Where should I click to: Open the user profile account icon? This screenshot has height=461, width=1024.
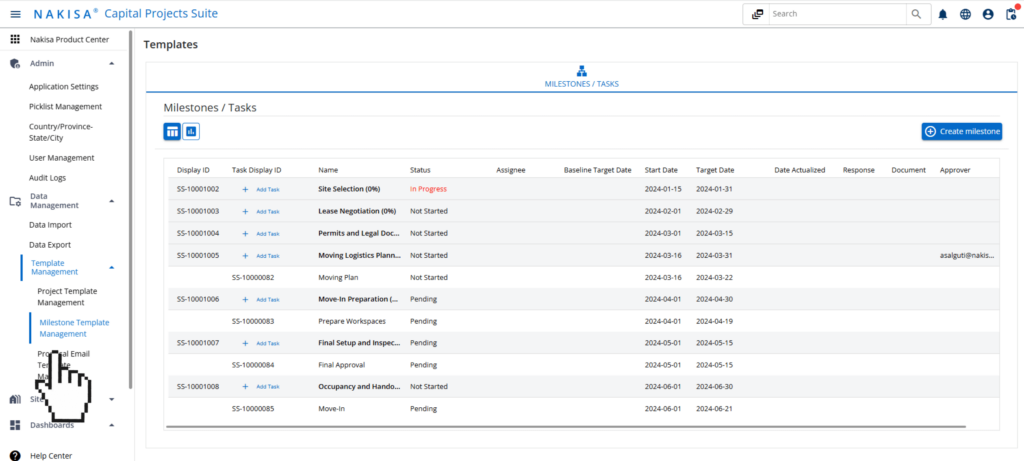click(988, 14)
